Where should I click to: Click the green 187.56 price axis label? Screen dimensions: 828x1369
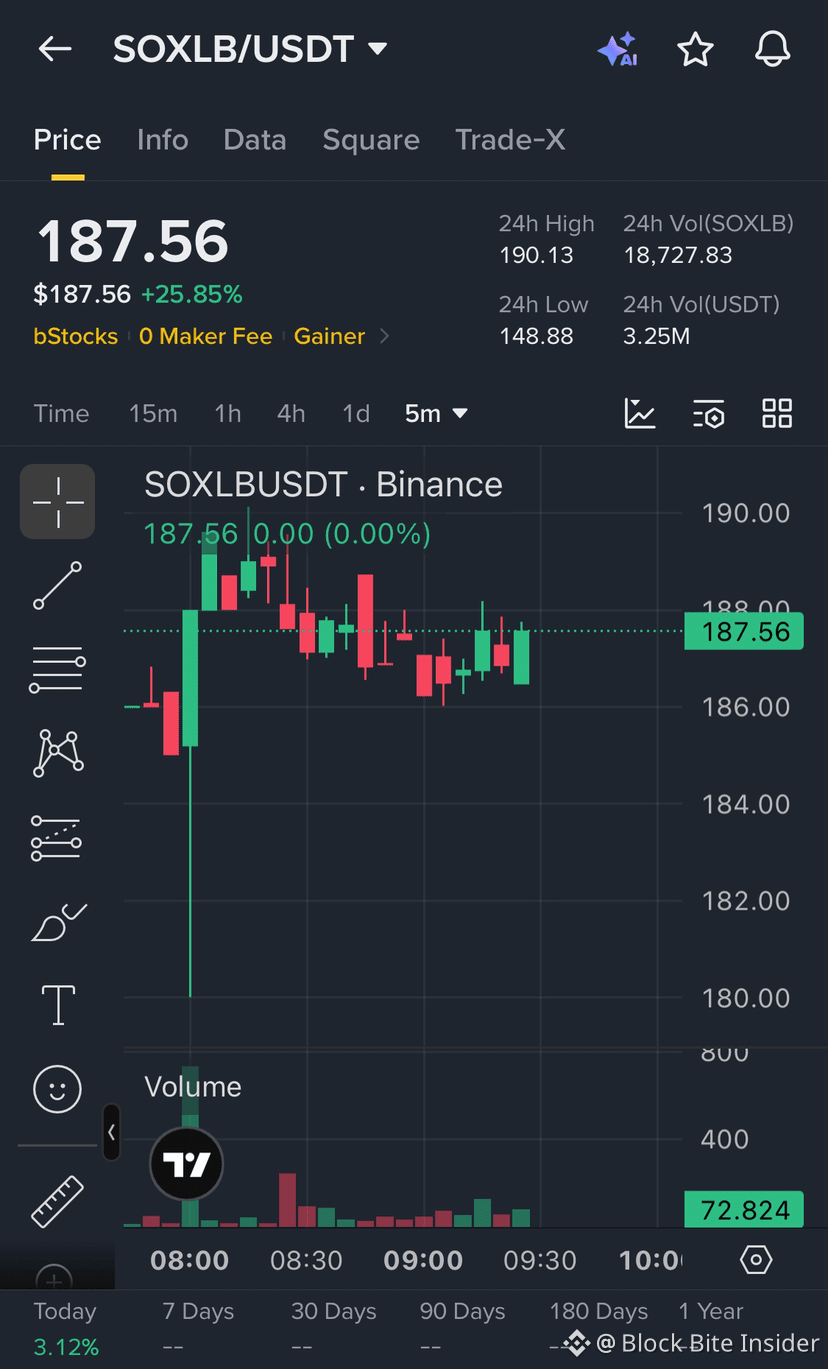[x=744, y=632]
